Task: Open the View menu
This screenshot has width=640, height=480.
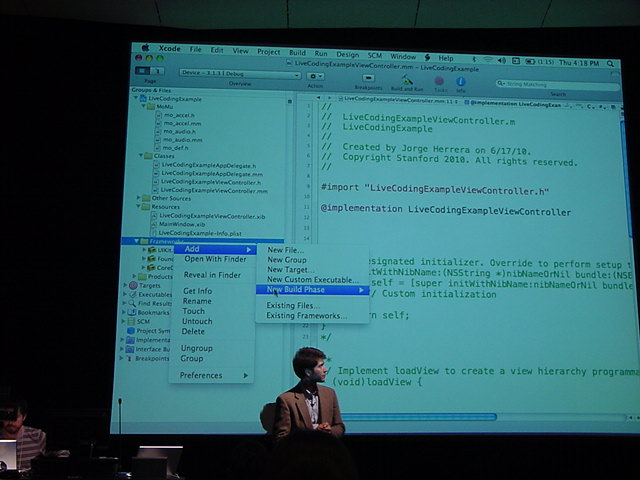Action: tap(240, 51)
